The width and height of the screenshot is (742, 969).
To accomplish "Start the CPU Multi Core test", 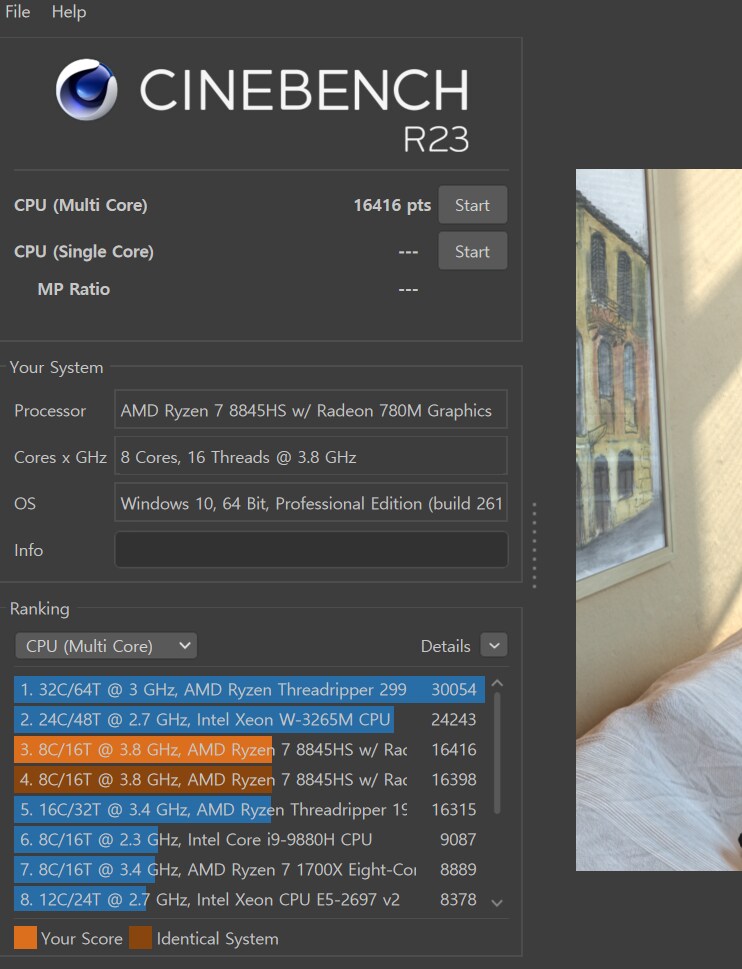I will [473, 205].
